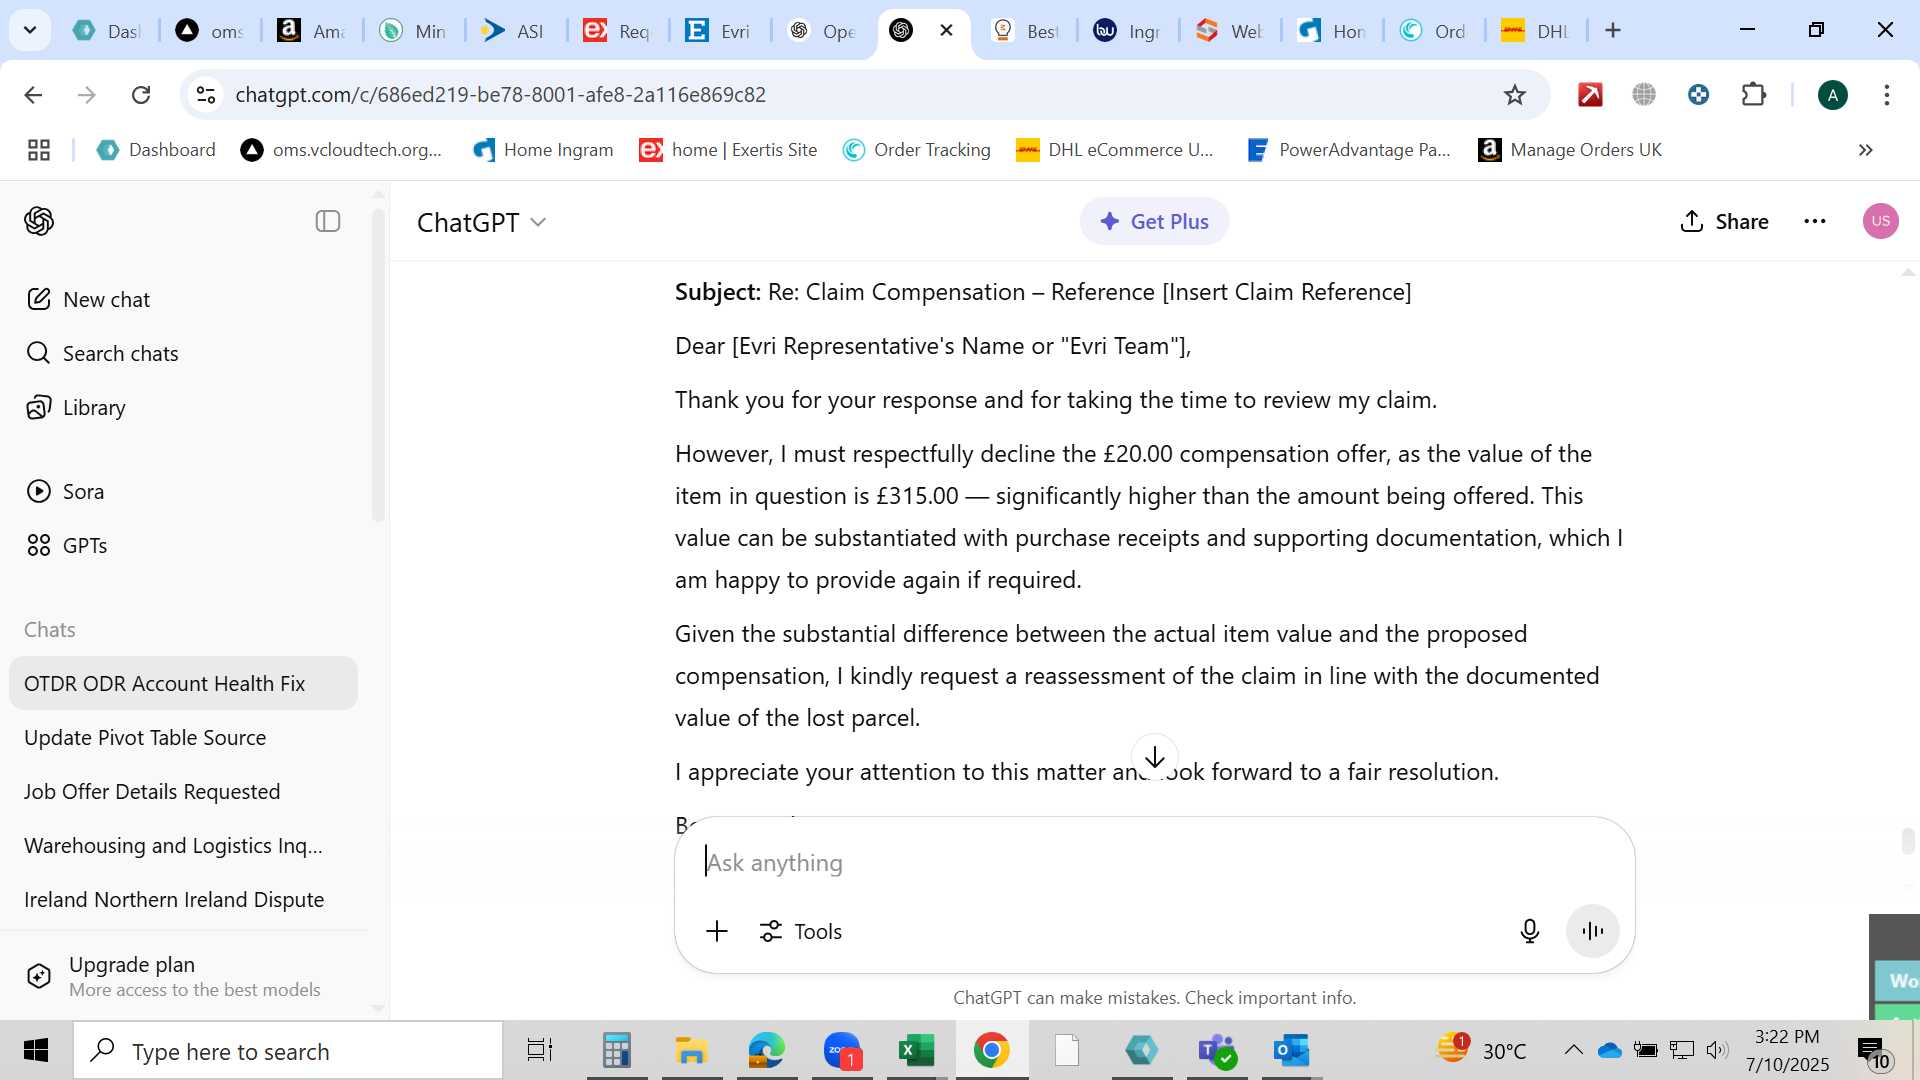1920x1080 pixels.
Task: Click the site information icon in address bar
Action: 205,94
